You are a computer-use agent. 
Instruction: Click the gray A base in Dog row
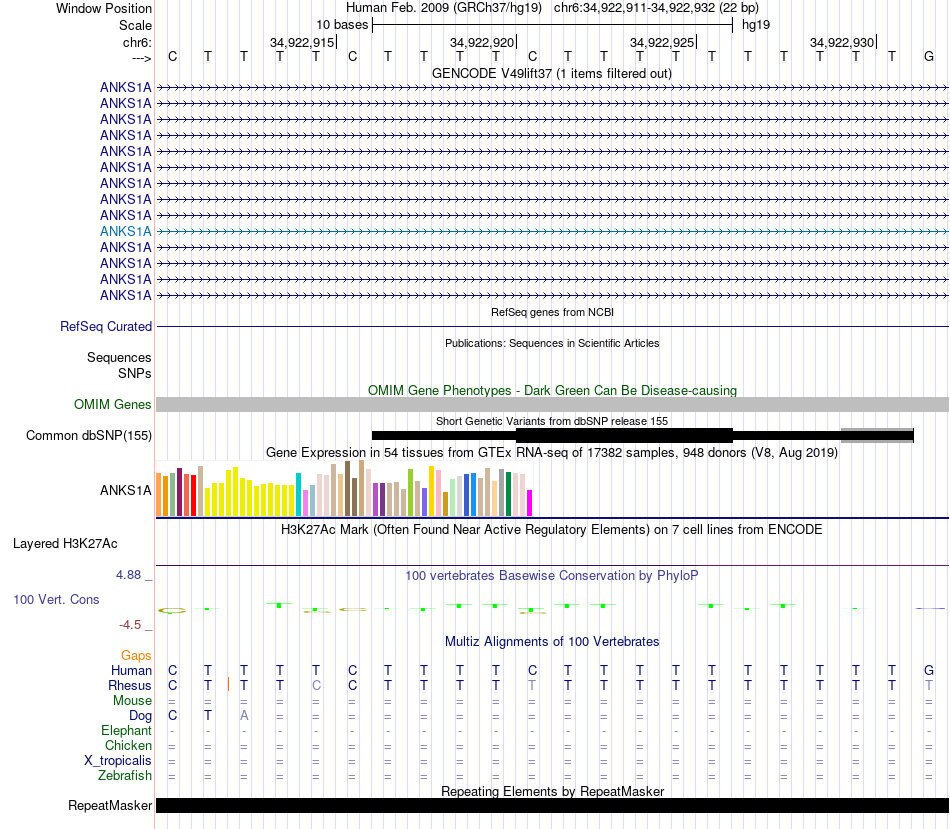(244, 716)
